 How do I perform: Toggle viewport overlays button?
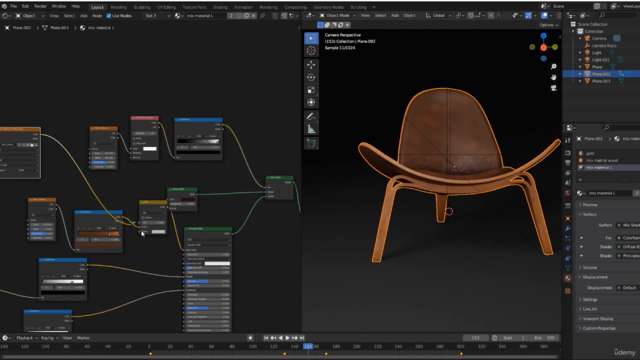[x=544, y=16]
